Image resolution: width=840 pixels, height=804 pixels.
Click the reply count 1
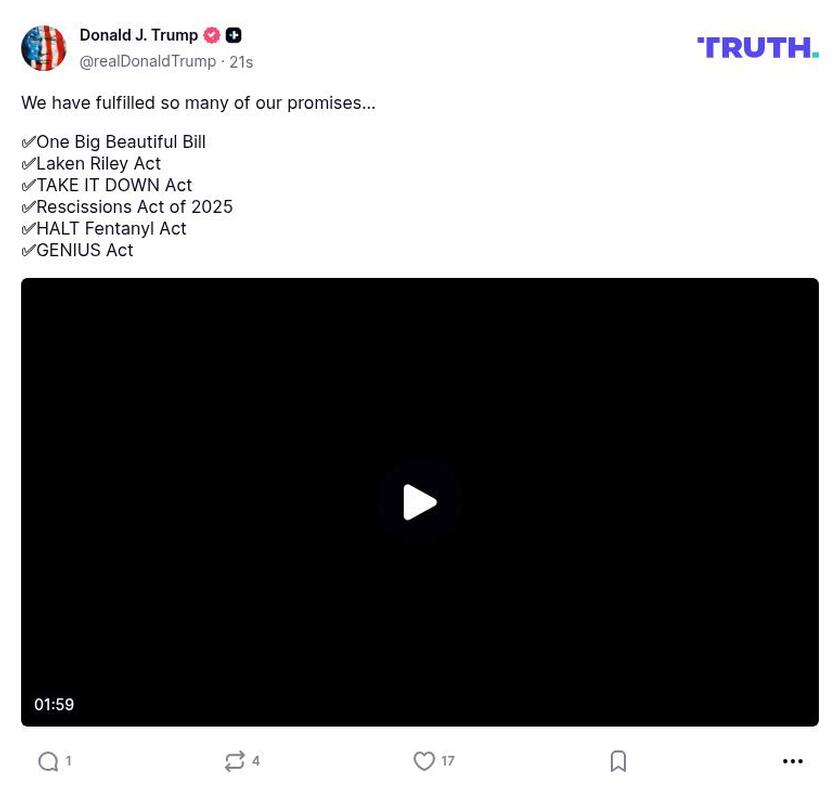pos(68,761)
